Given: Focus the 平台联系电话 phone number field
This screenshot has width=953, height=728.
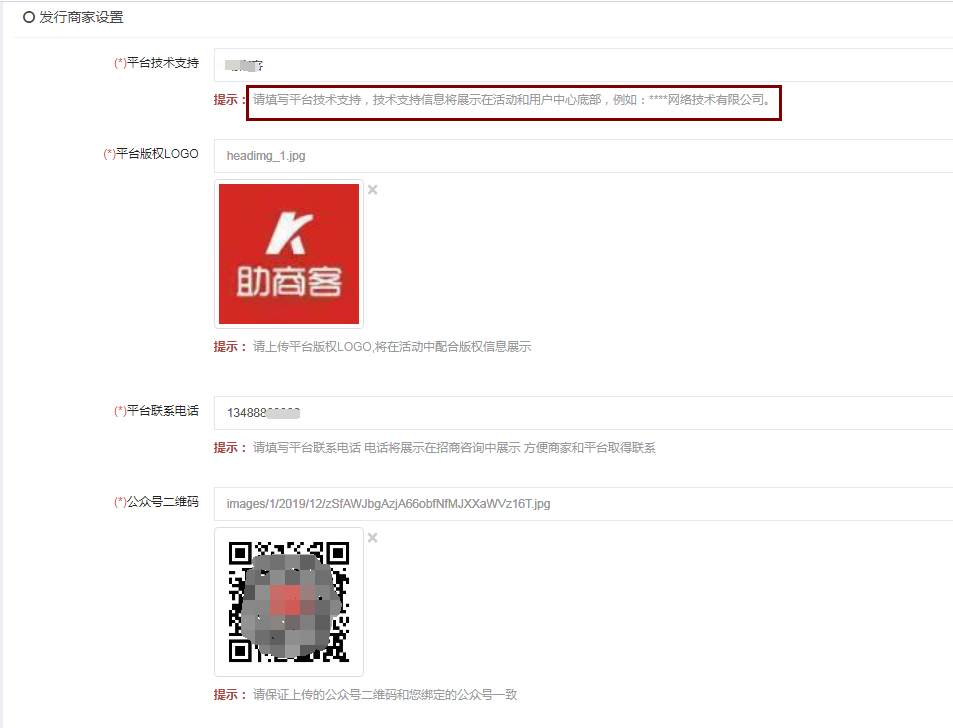Looking at the screenshot, I should click(583, 413).
